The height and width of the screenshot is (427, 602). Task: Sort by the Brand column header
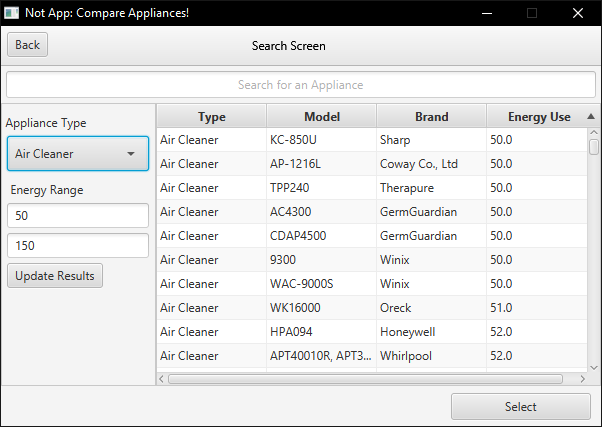pyautogui.click(x=432, y=116)
